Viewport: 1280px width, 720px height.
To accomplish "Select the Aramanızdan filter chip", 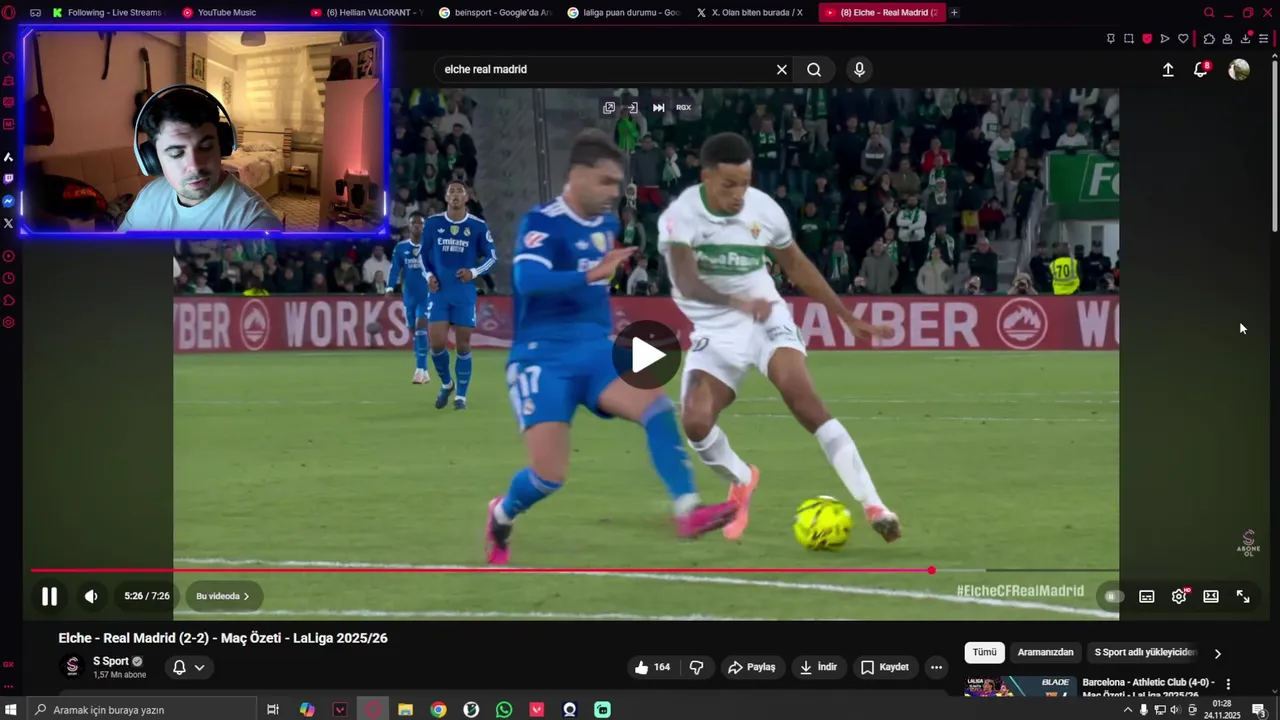I will tap(1045, 652).
